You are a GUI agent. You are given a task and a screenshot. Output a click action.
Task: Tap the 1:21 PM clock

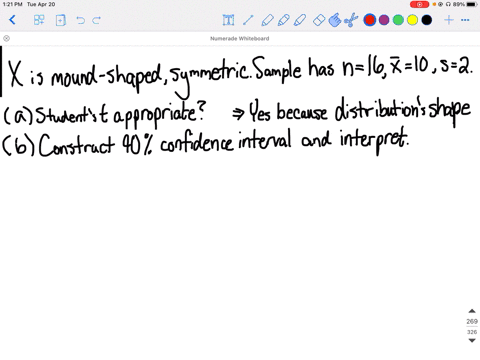pos(12,4)
